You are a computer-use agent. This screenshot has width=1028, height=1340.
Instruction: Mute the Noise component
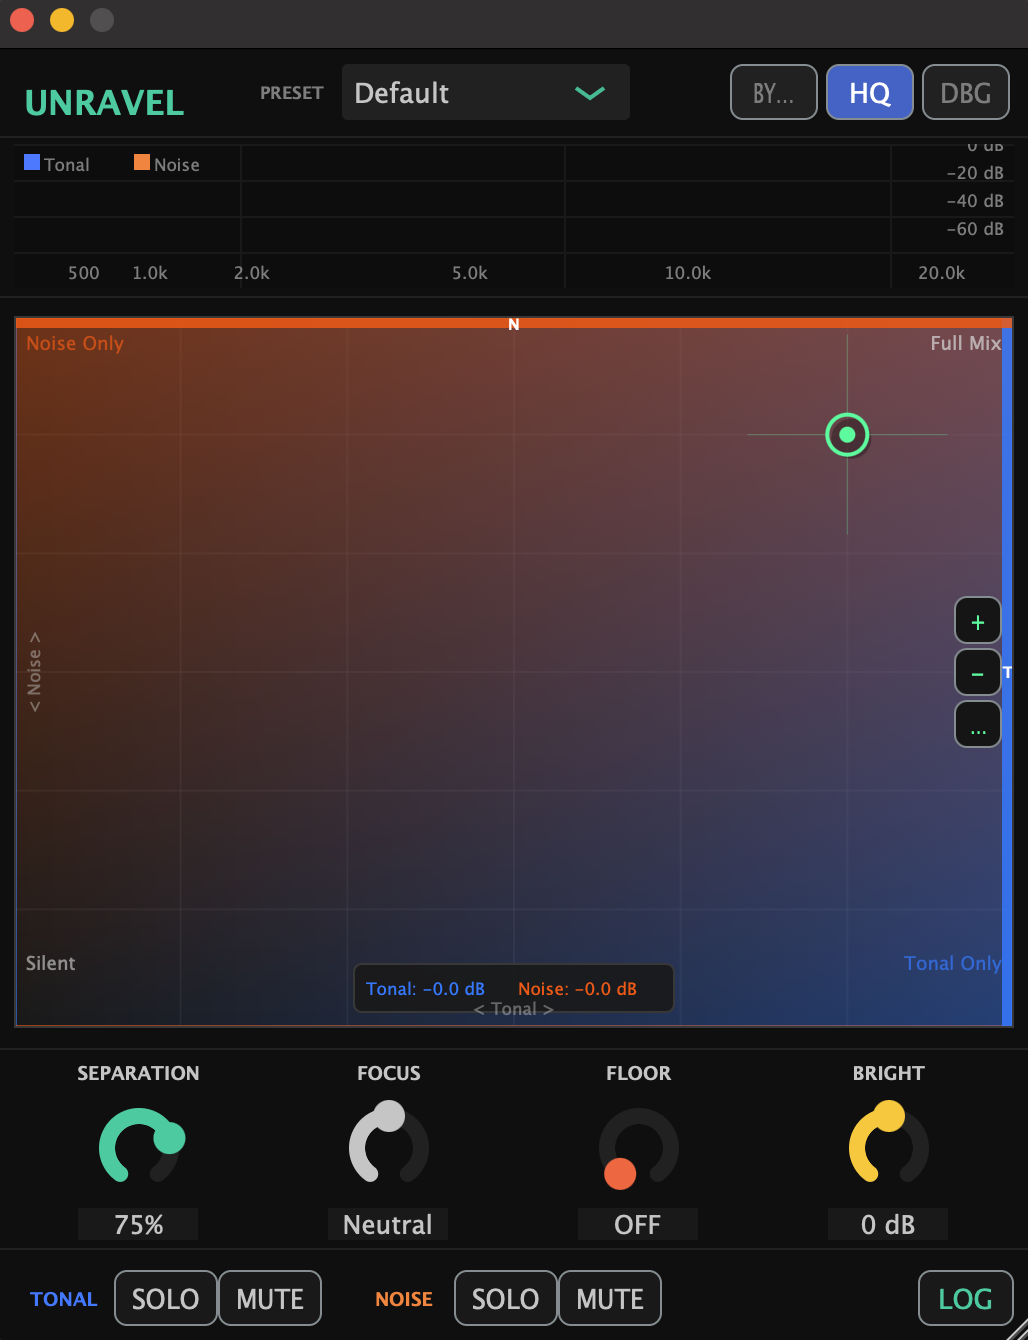point(610,1298)
